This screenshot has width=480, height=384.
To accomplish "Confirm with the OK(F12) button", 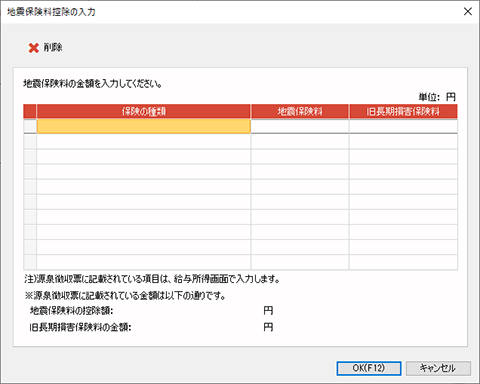I will click(x=369, y=368).
